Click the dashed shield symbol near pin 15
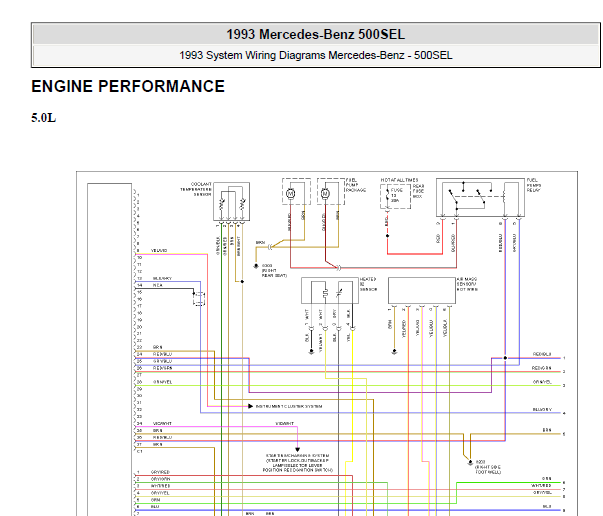Image resolution: width=603 pixels, height=516 pixels. click(199, 299)
